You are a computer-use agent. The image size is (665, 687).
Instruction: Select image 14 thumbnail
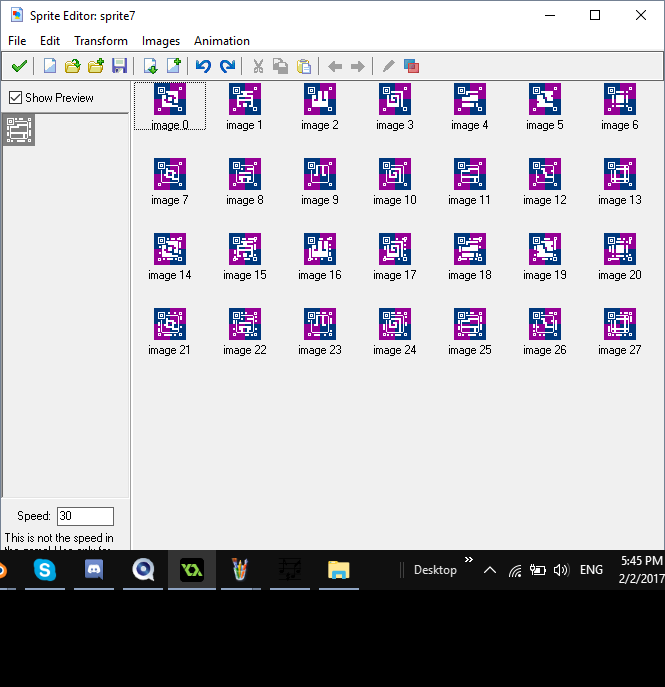click(170, 249)
